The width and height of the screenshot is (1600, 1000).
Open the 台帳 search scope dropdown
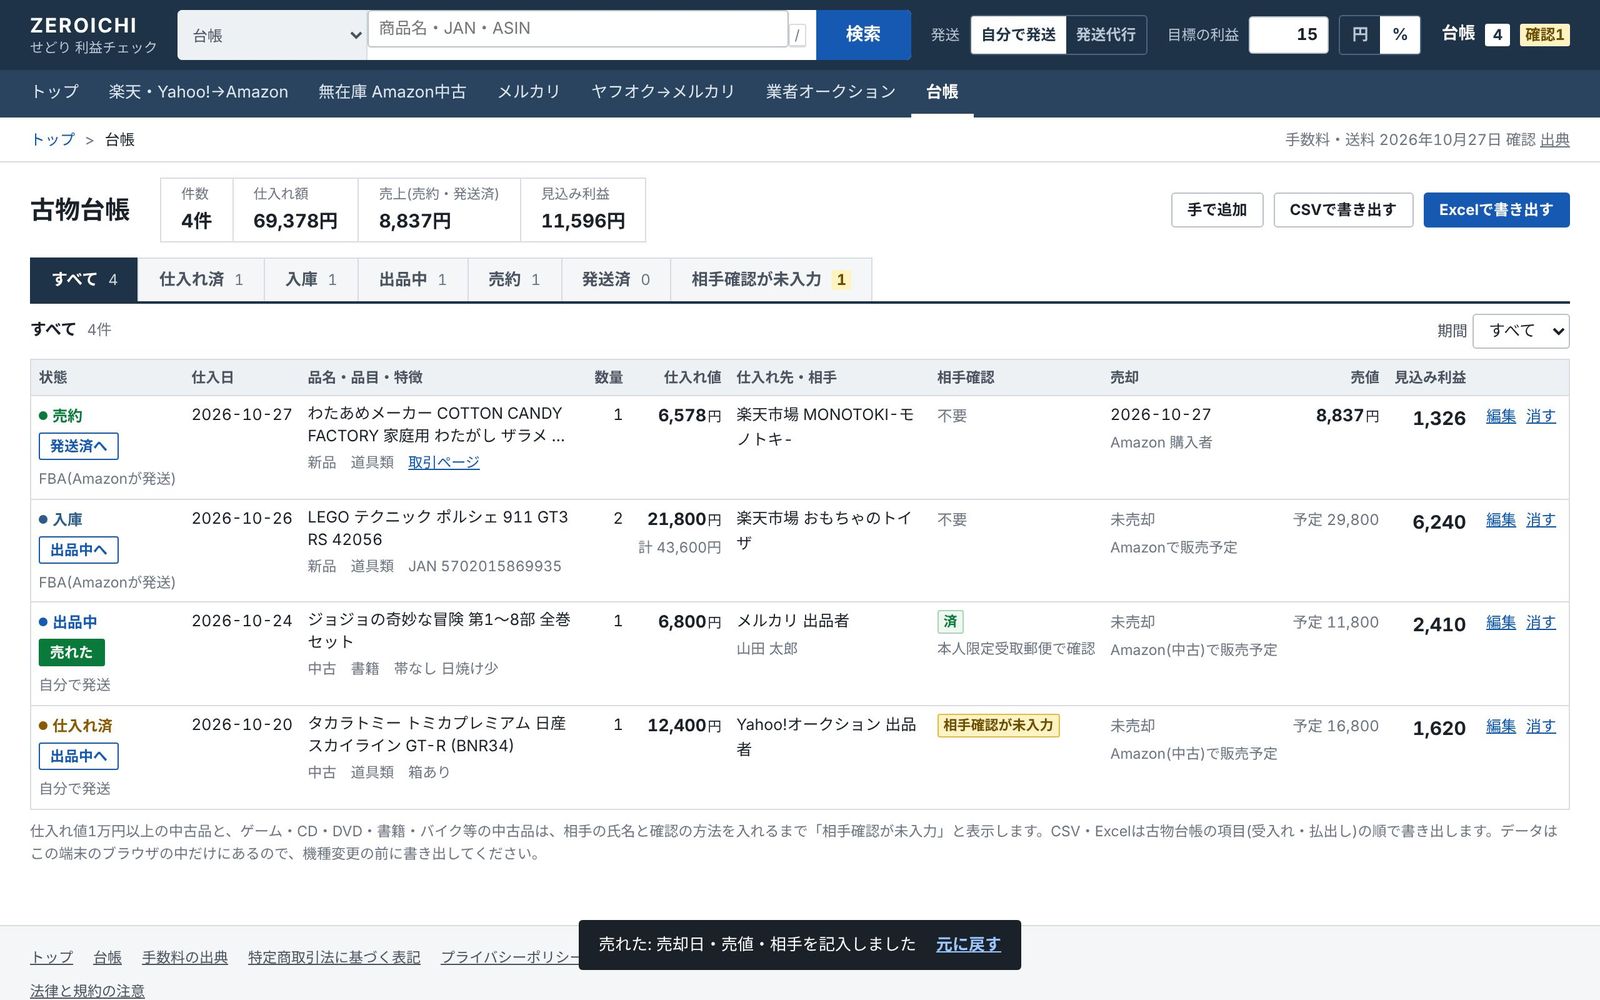272,35
